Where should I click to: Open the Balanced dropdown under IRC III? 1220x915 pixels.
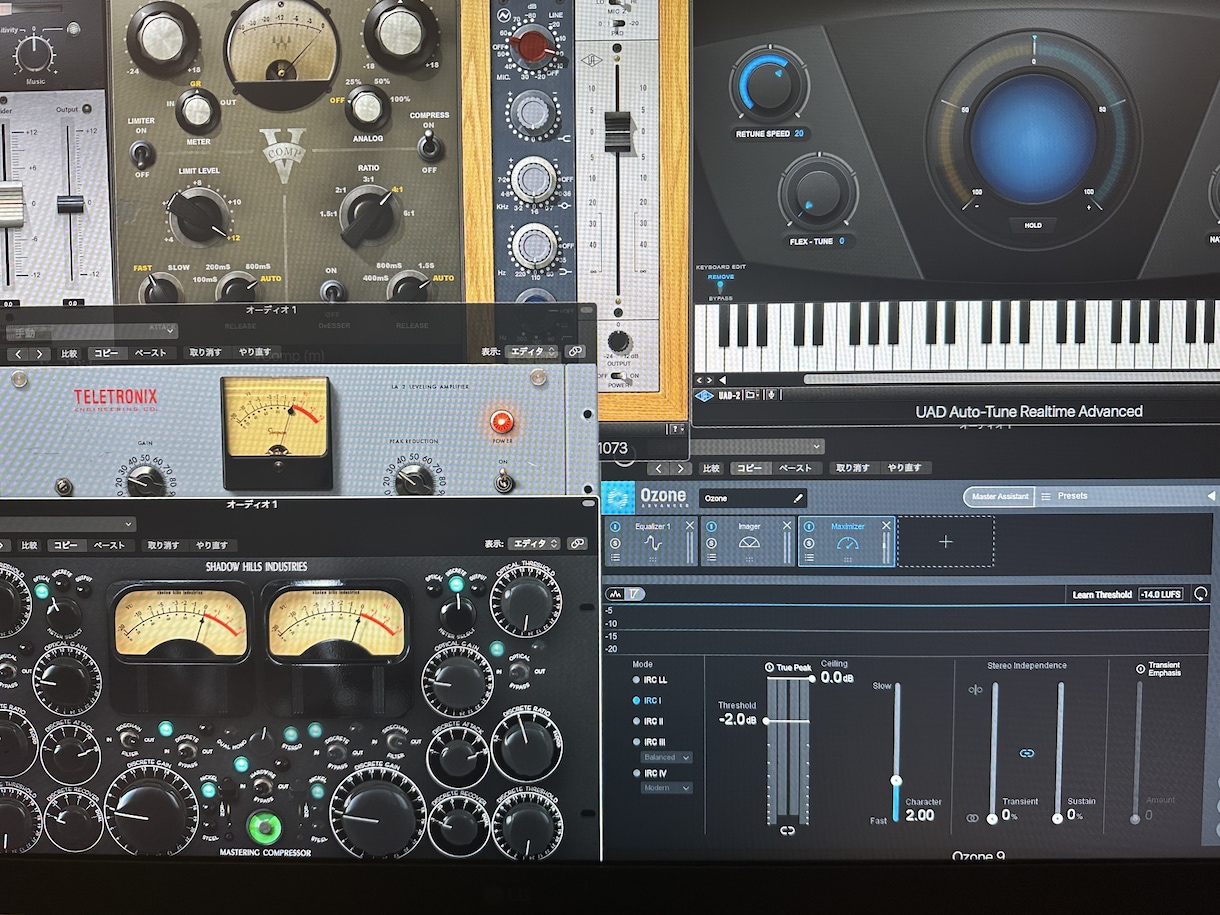click(667, 757)
